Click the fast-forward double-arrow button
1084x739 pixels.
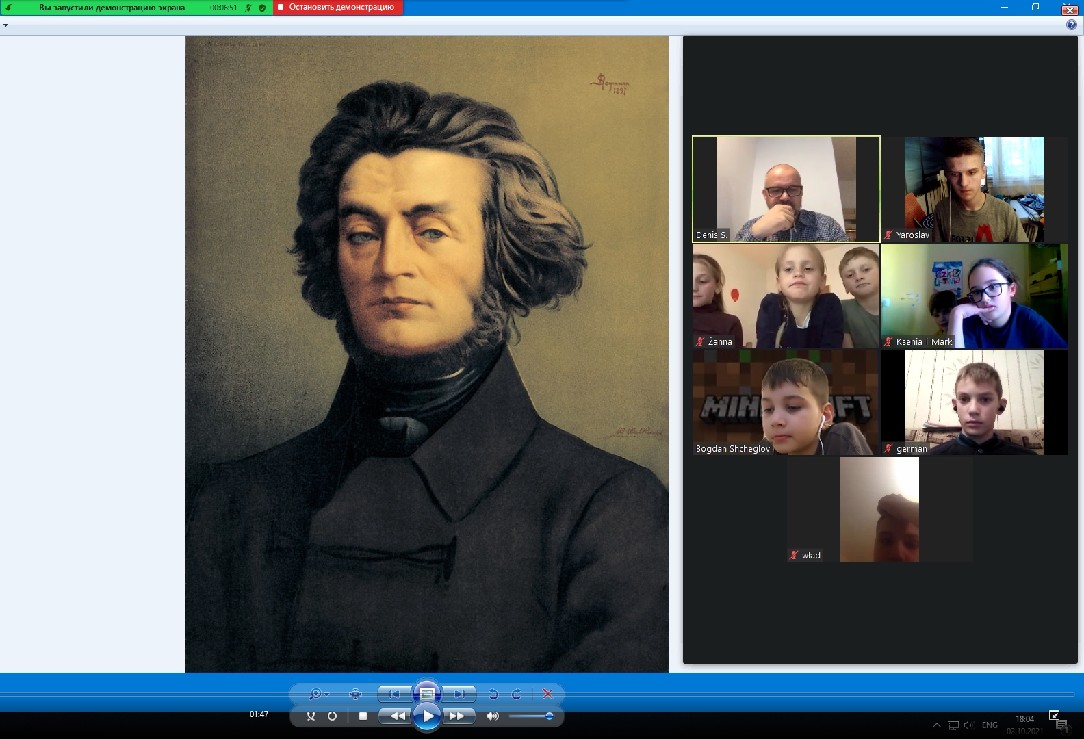point(457,716)
